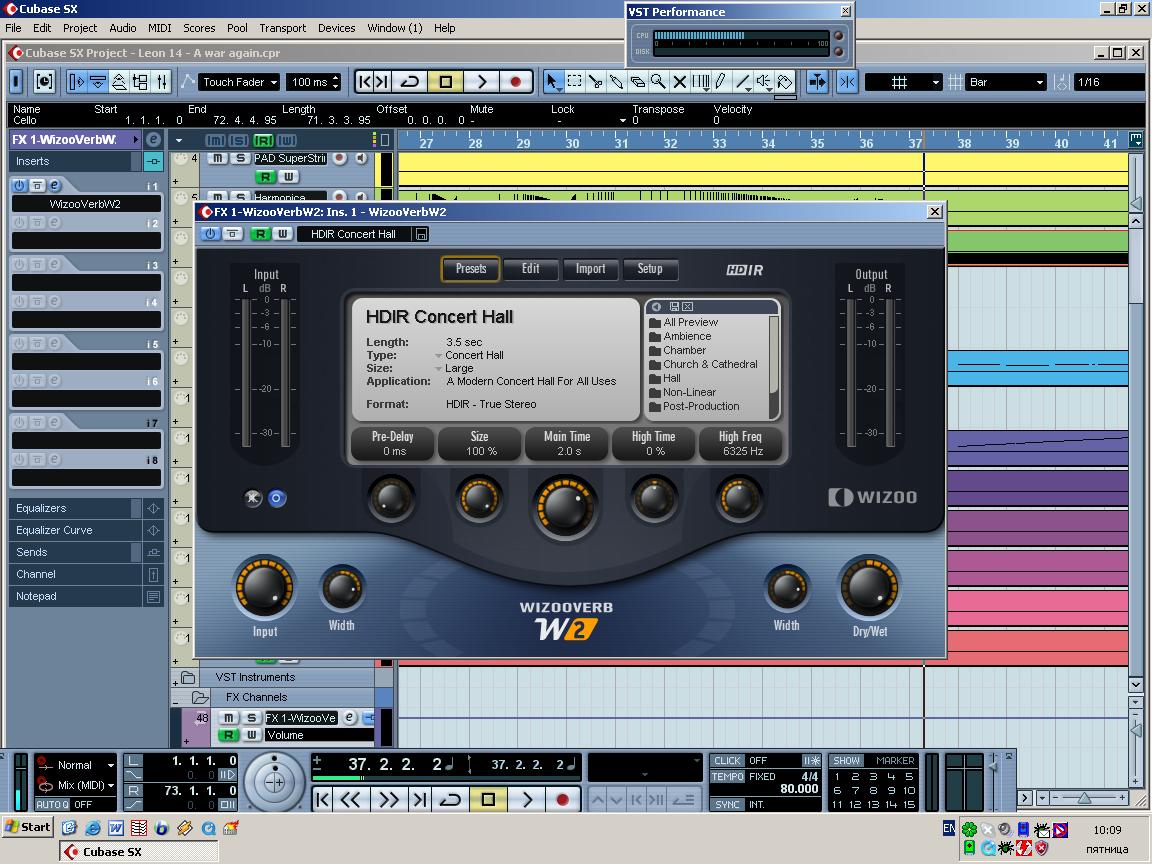1152x864 pixels.
Task: Click the Setup button in WizooVerb
Action: (x=650, y=269)
